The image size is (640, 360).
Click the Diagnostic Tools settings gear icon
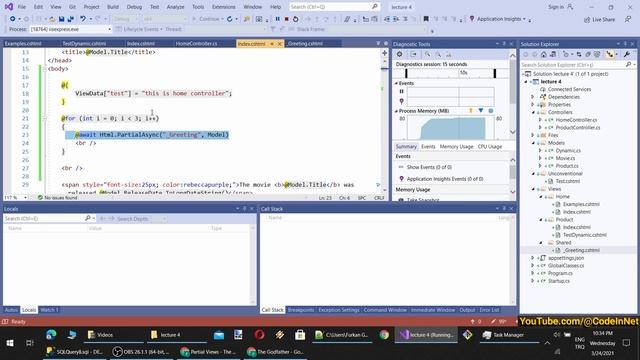click(x=400, y=54)
